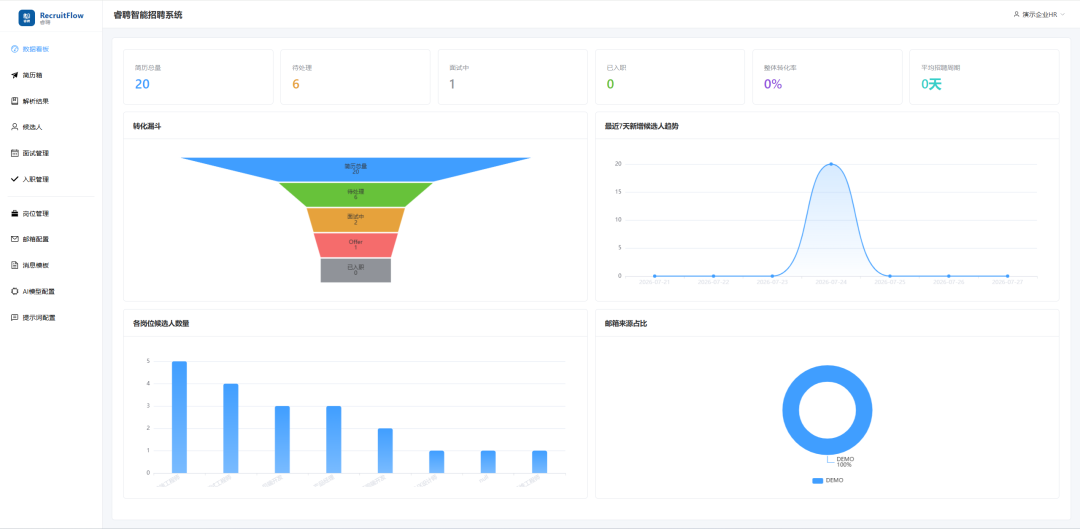Click the 2026-07-24 peak data point

click(831, 164)
